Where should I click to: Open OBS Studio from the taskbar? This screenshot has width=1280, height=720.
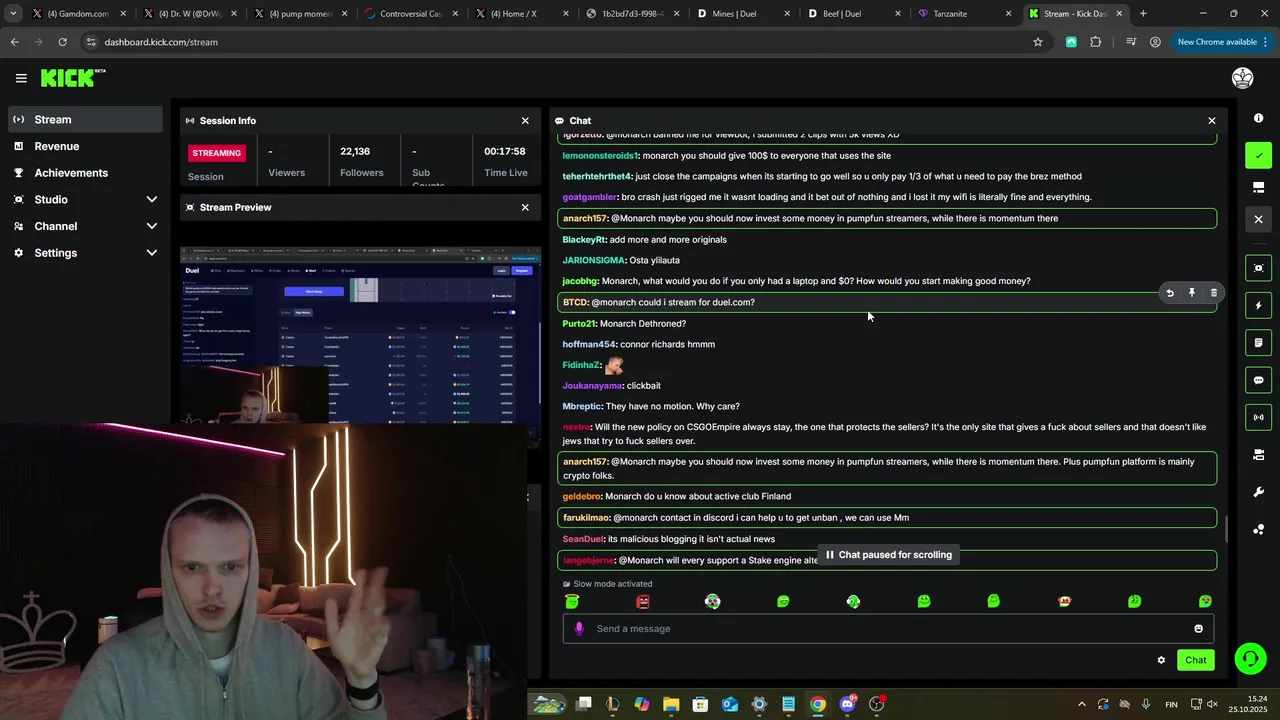(877, 704)
